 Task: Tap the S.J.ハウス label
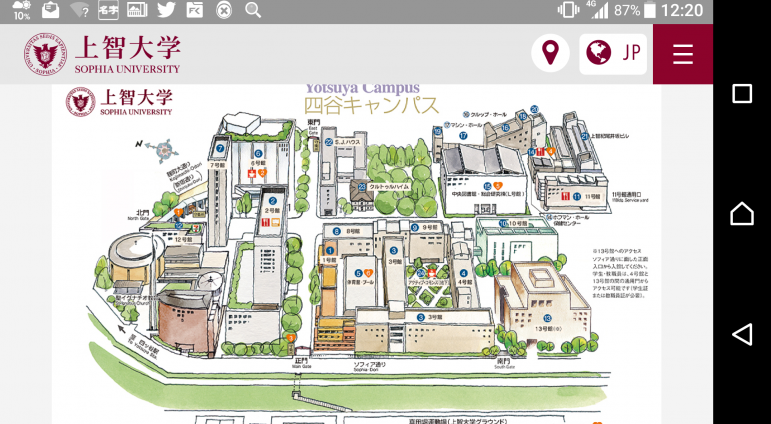click(348, 142)
